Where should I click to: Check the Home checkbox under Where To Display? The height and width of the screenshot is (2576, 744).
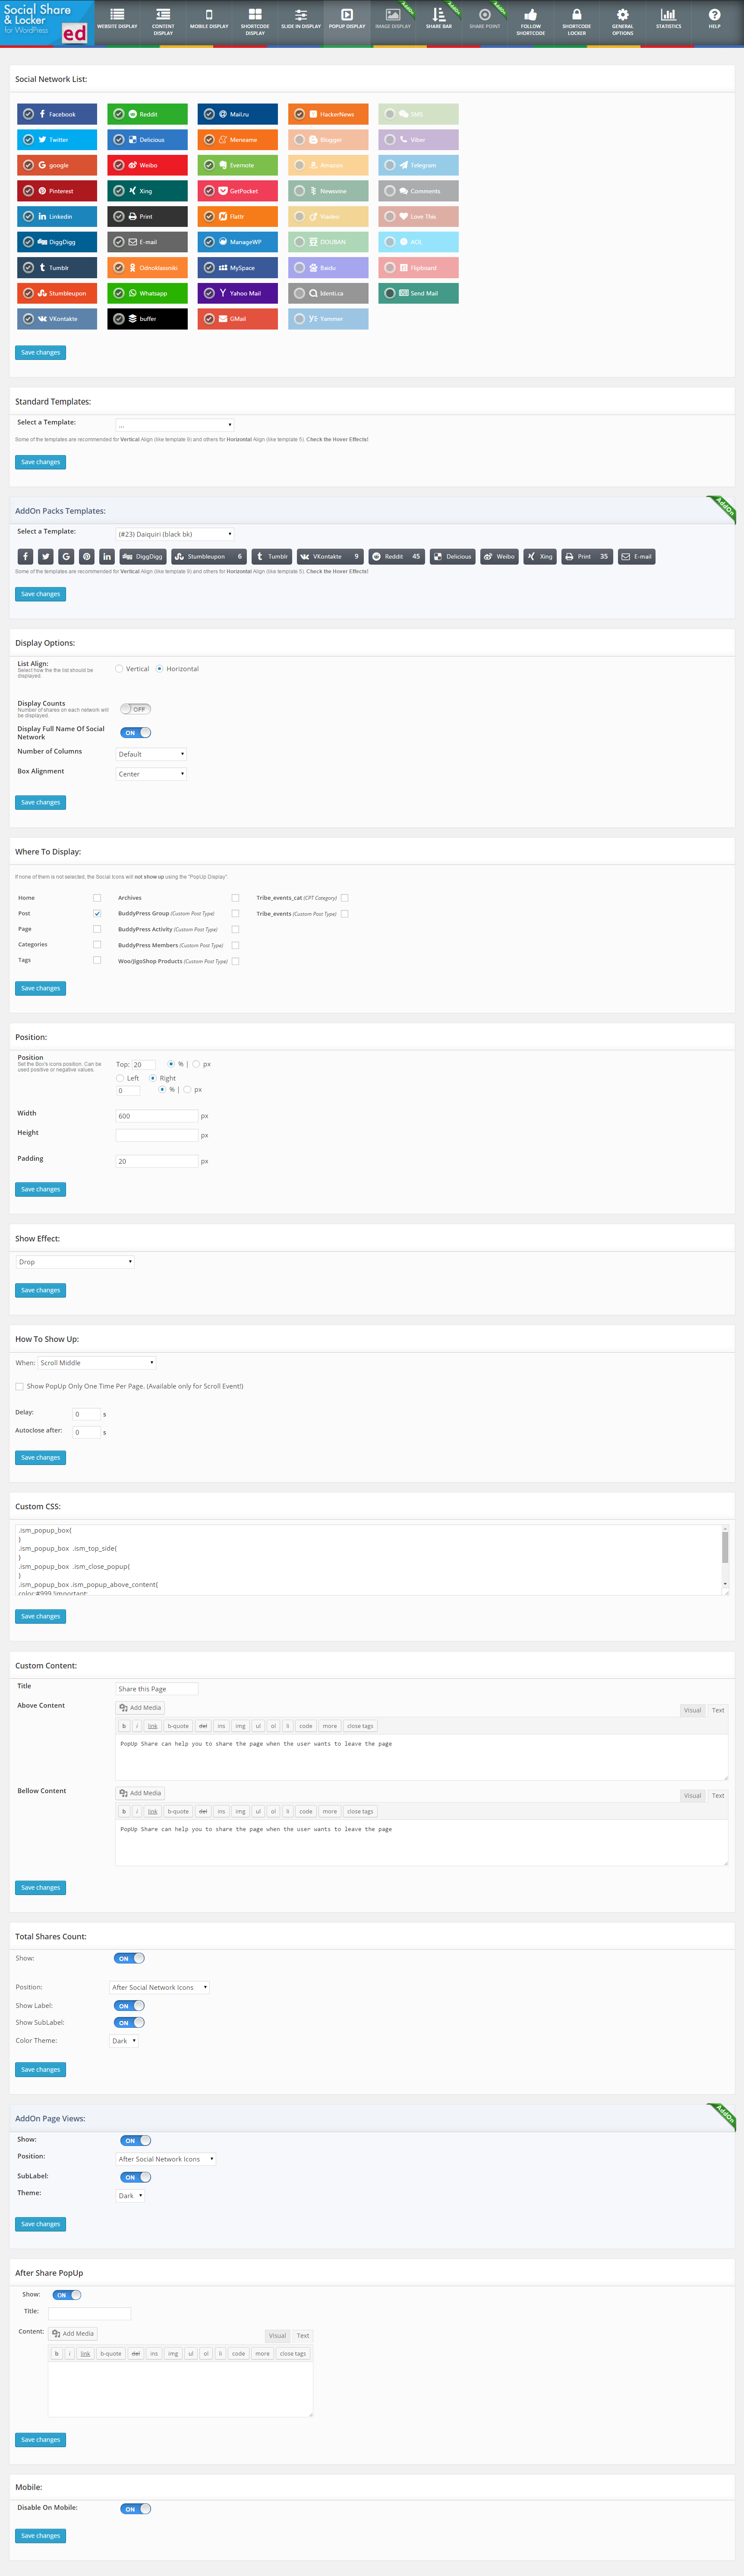pos(97,898)
